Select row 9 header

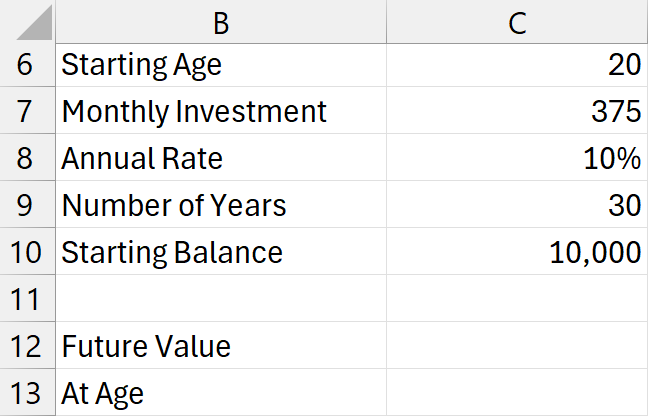pos(26,205)
